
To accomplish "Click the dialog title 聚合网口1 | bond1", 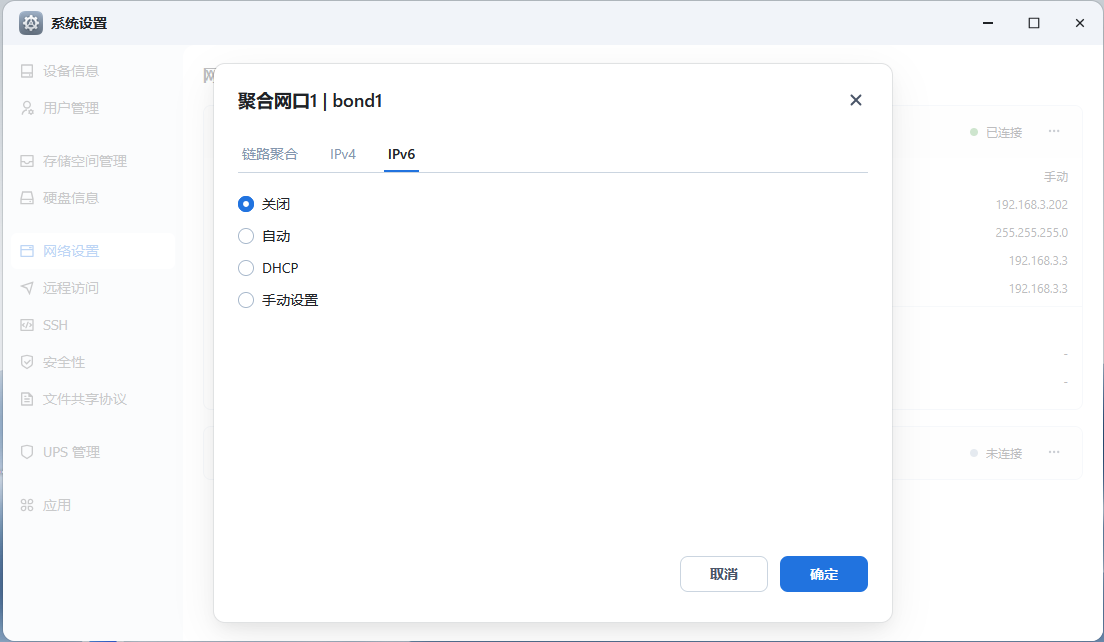I will (x=310, y=101).
